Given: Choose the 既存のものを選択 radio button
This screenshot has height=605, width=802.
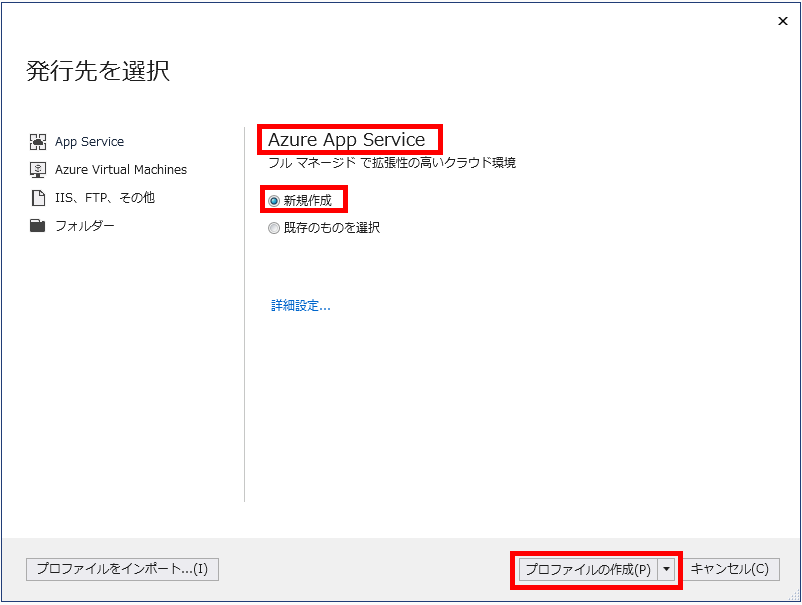Looking at the screenshot, I should 274,228.
